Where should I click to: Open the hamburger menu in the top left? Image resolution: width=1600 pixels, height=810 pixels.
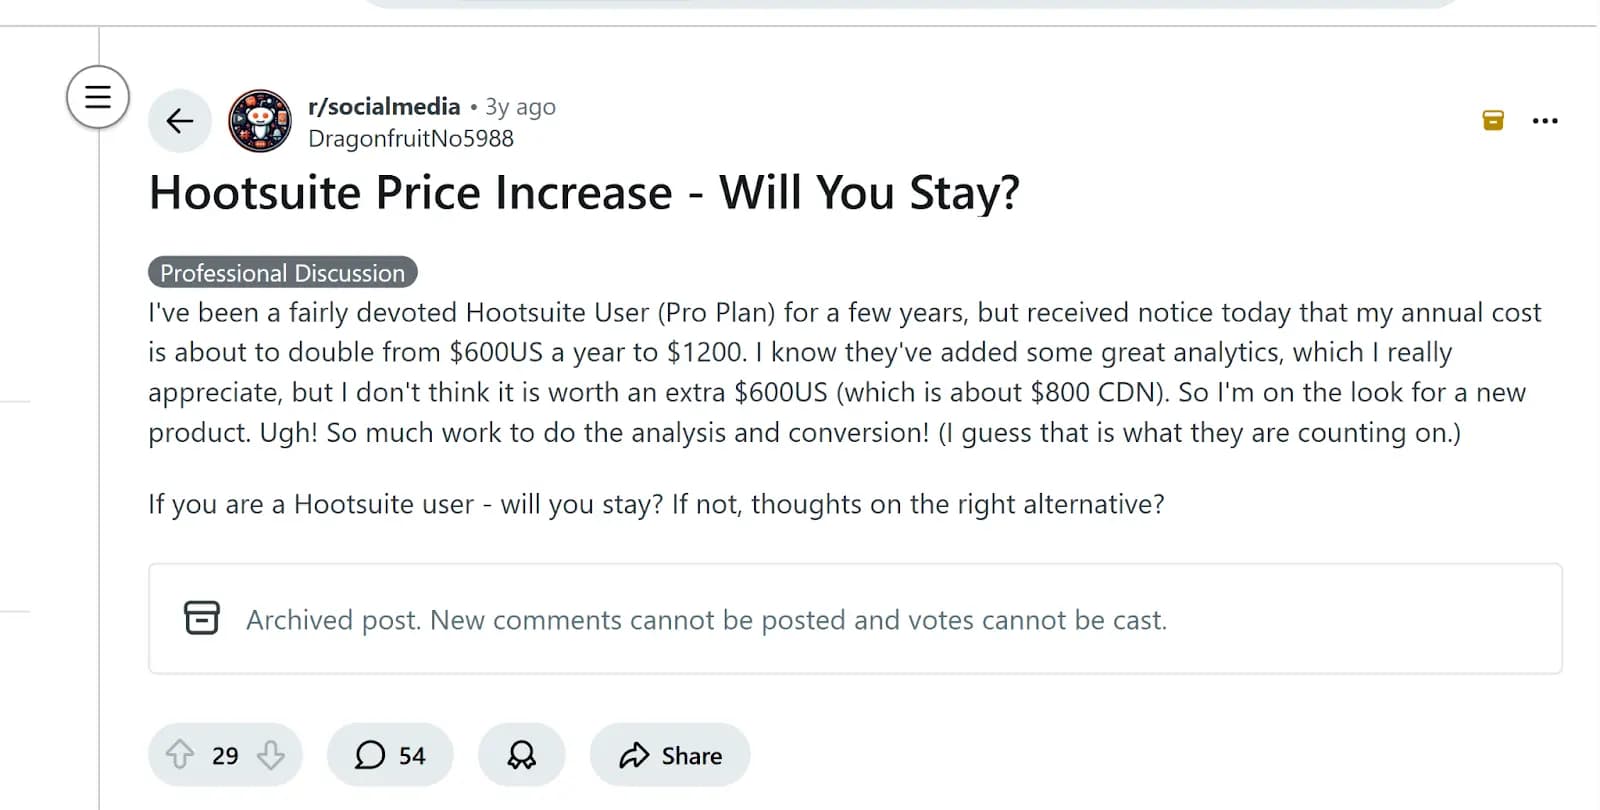click(x=97, y=96)
